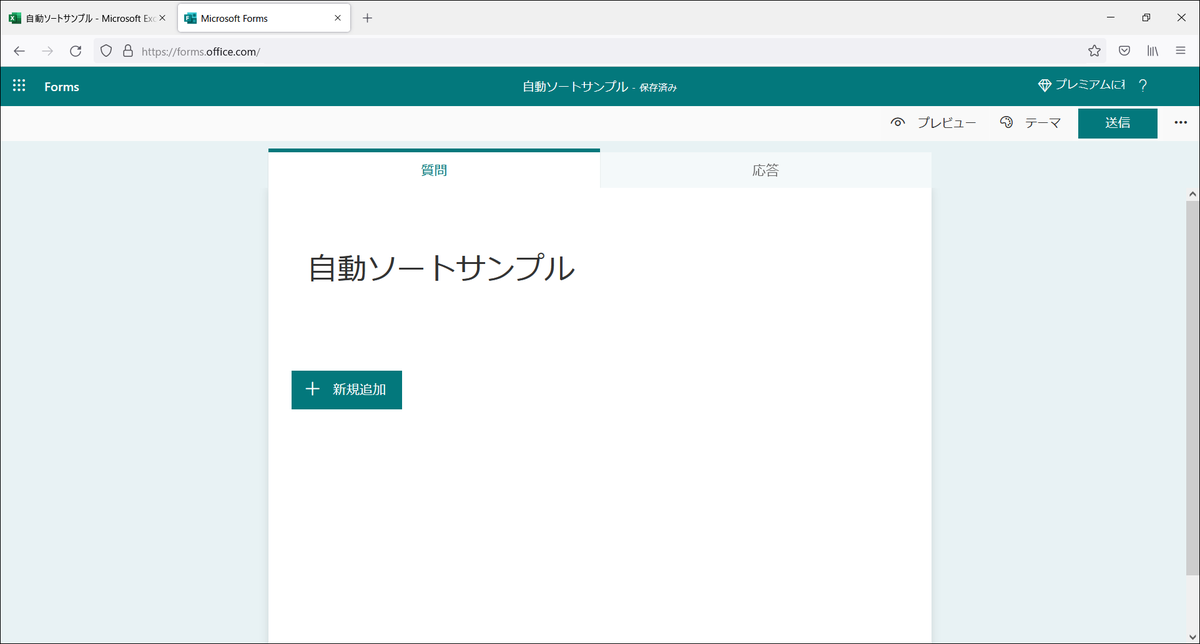1200x644 pixels.
Task: Open the テーマ theme picker icon
Action: coord(1006,122)
